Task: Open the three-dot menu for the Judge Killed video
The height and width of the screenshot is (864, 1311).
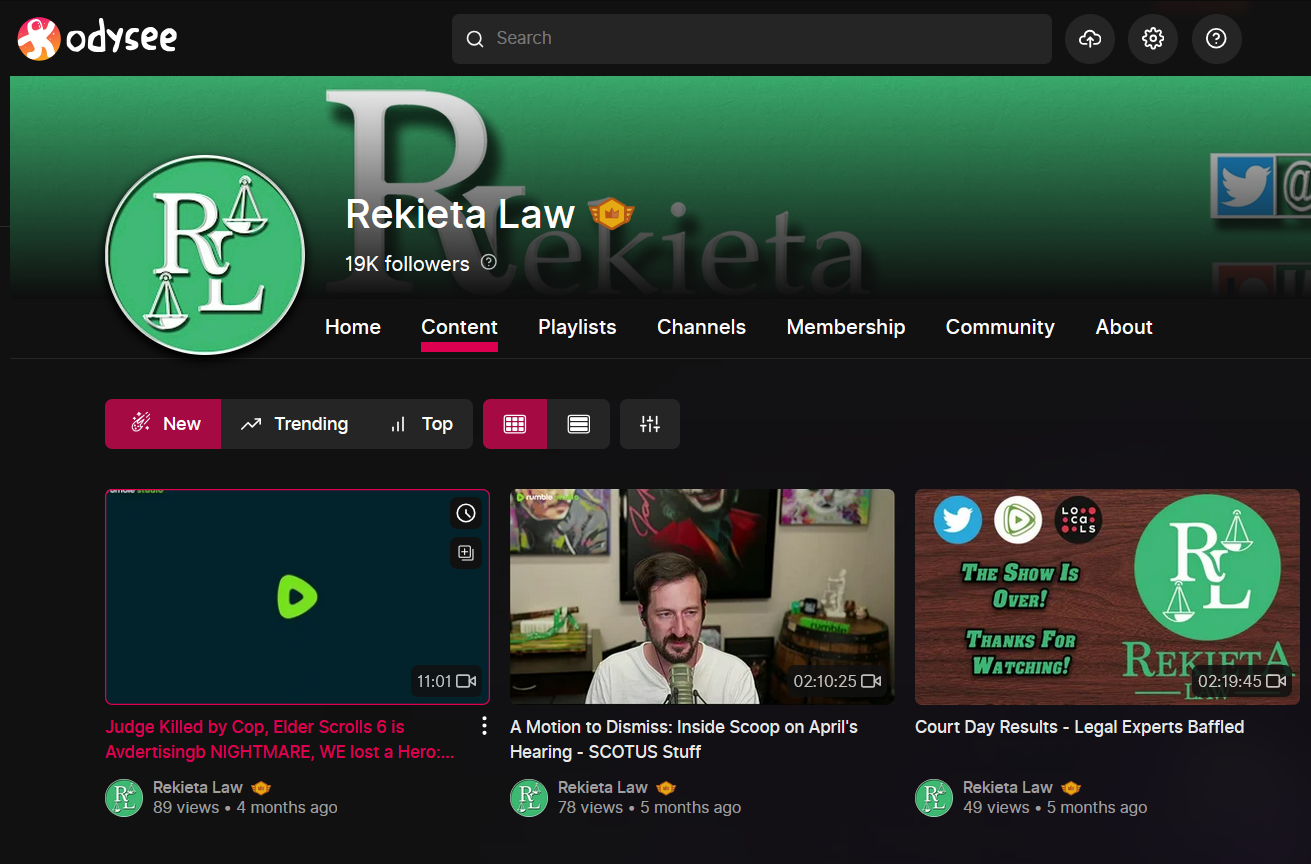Action: click(484, 726)
